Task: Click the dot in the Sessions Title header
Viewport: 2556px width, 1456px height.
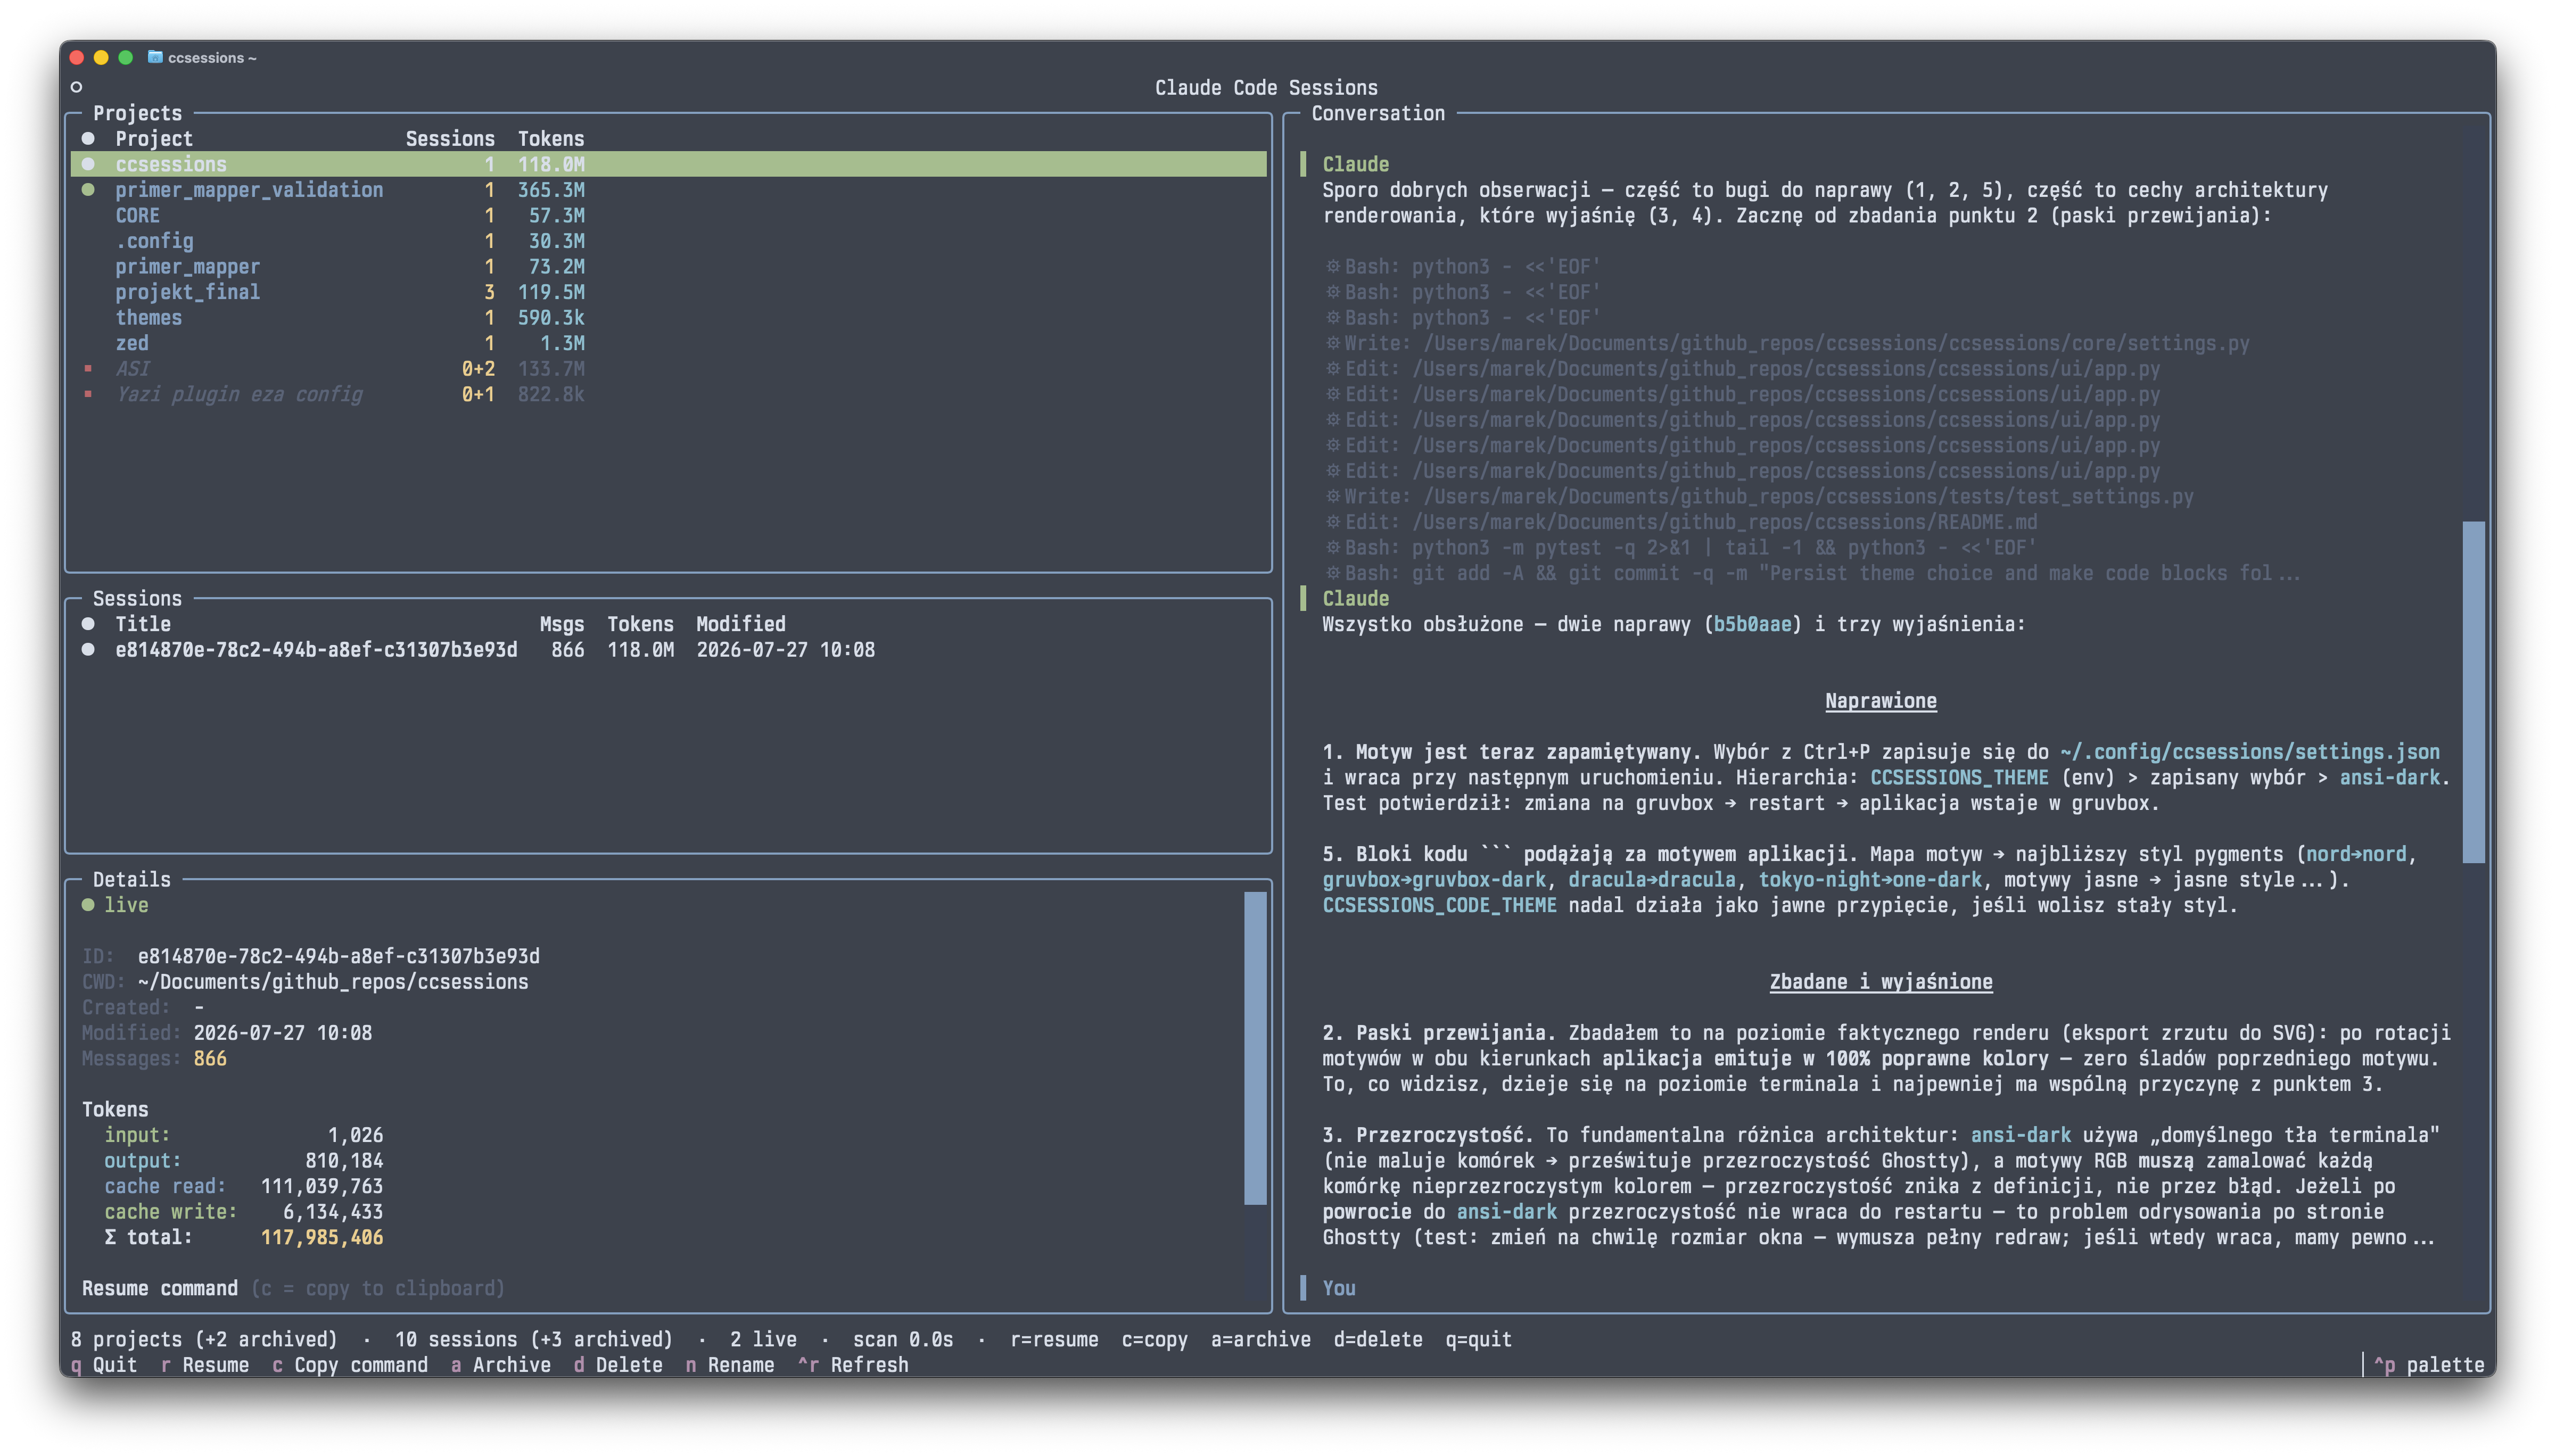Action: click(88, 624)
